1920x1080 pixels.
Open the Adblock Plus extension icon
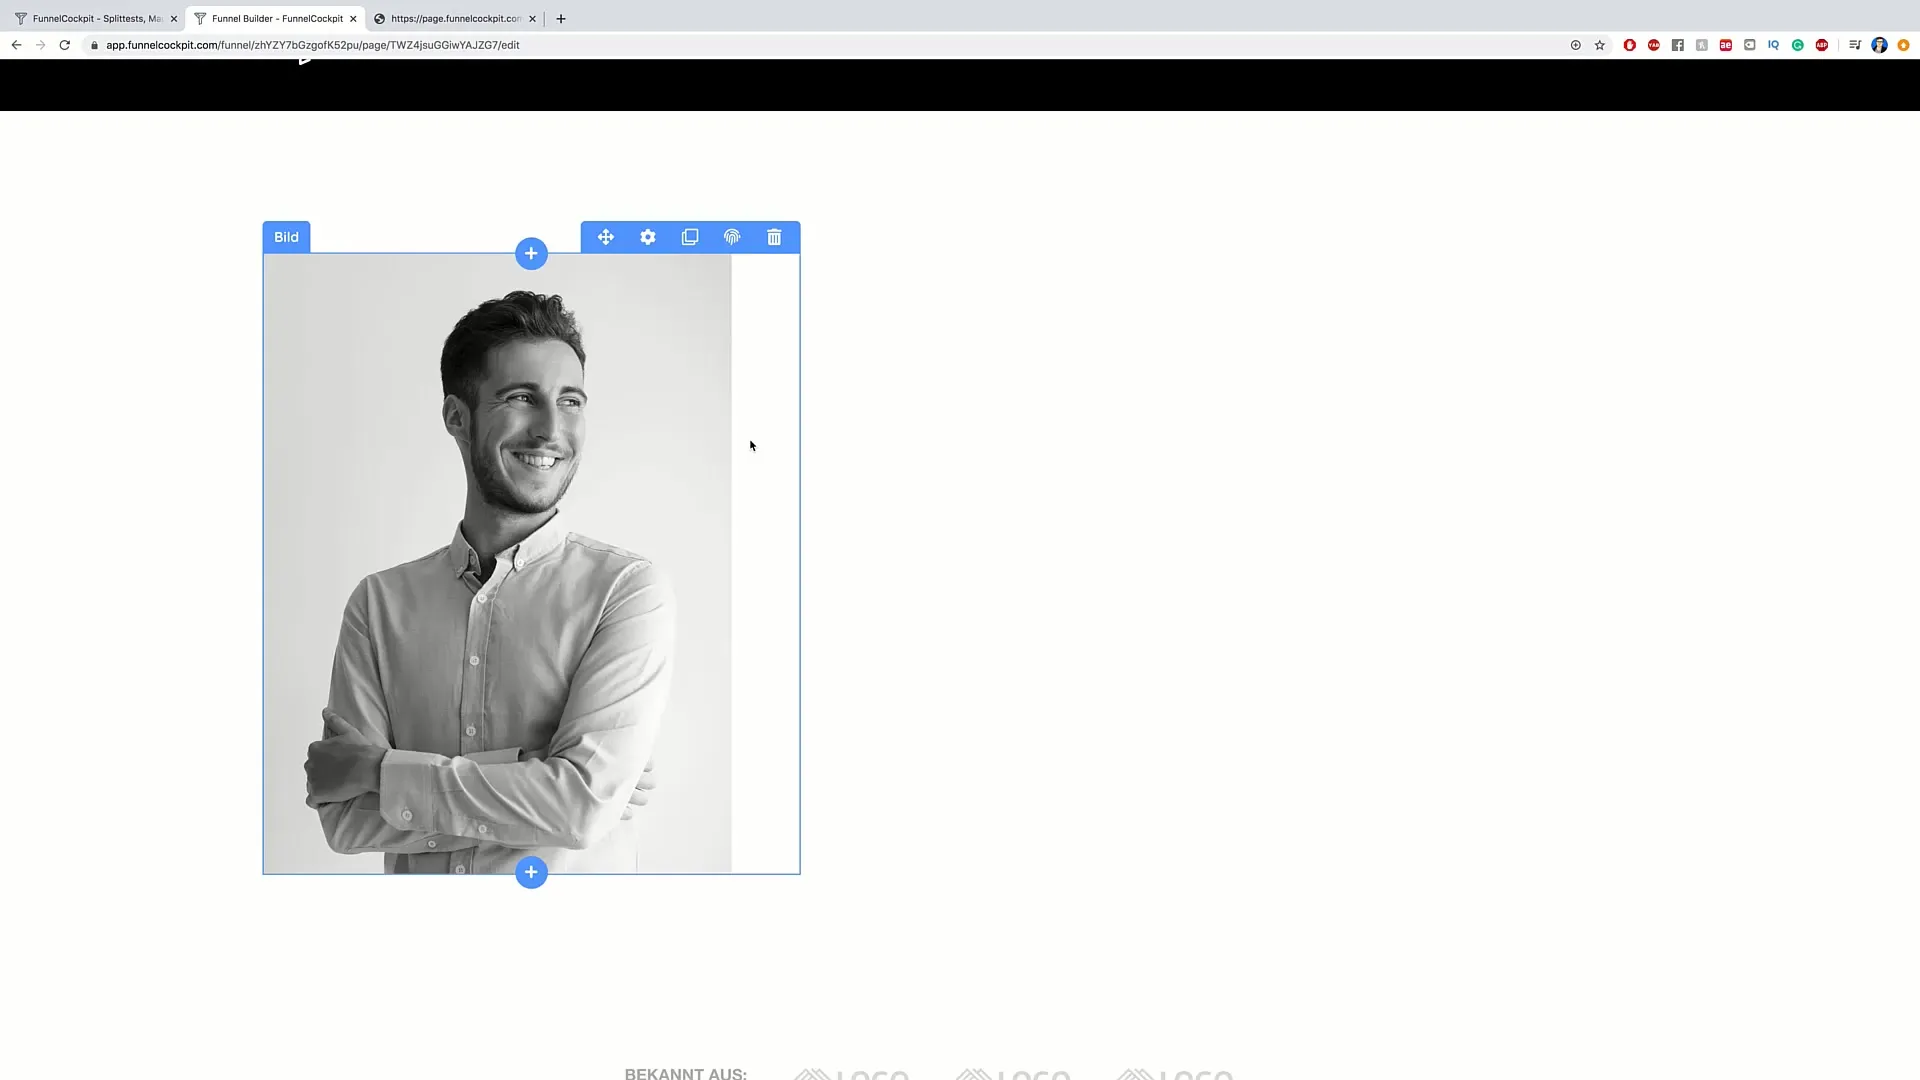click(1821, 45)
